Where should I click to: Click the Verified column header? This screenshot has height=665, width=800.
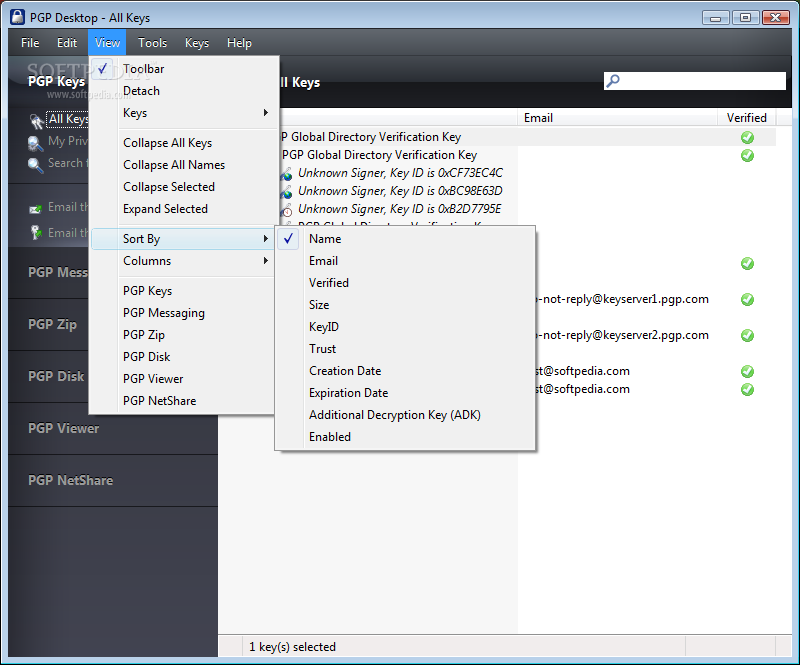746,117
